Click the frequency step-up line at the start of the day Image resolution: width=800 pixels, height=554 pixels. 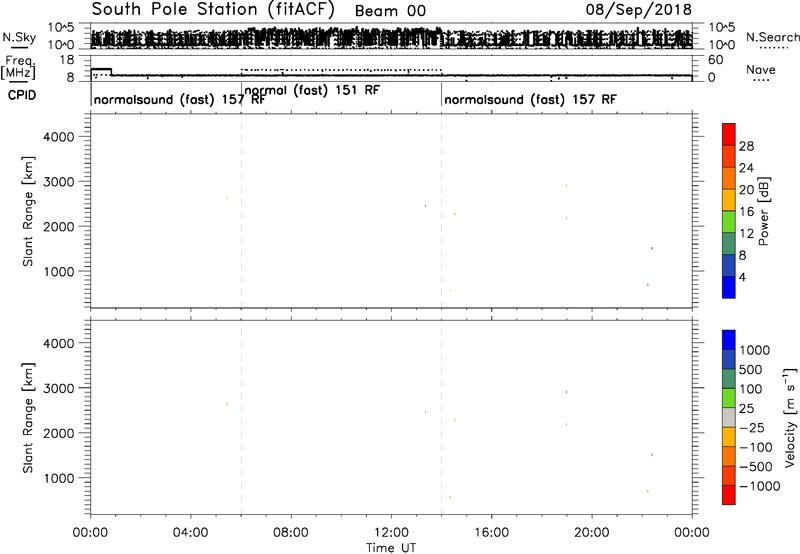(101, 69)
